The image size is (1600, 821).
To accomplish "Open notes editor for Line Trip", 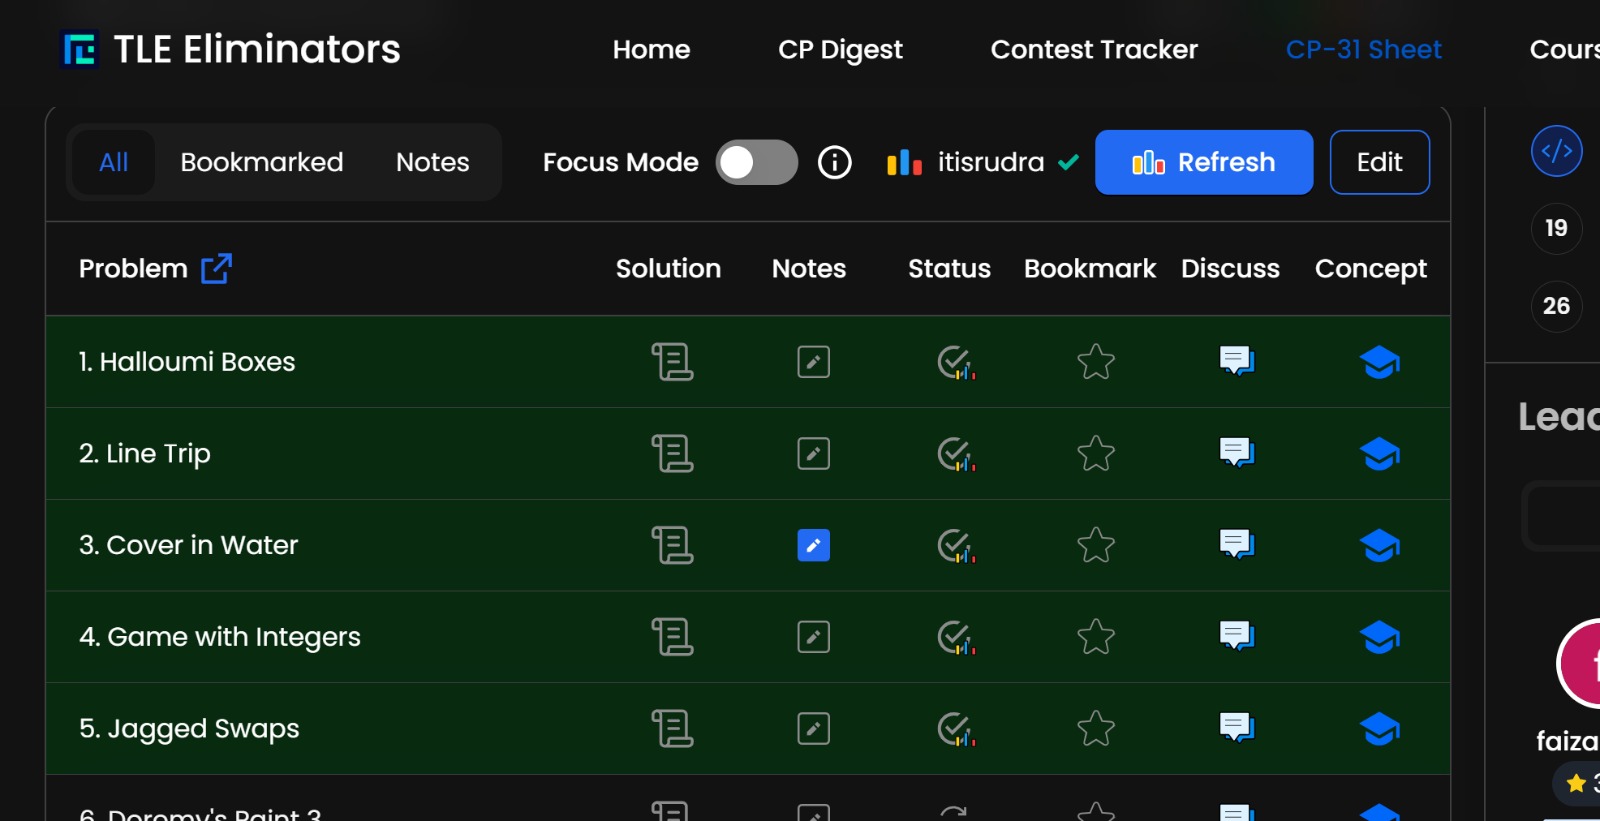I will (813, 454).
